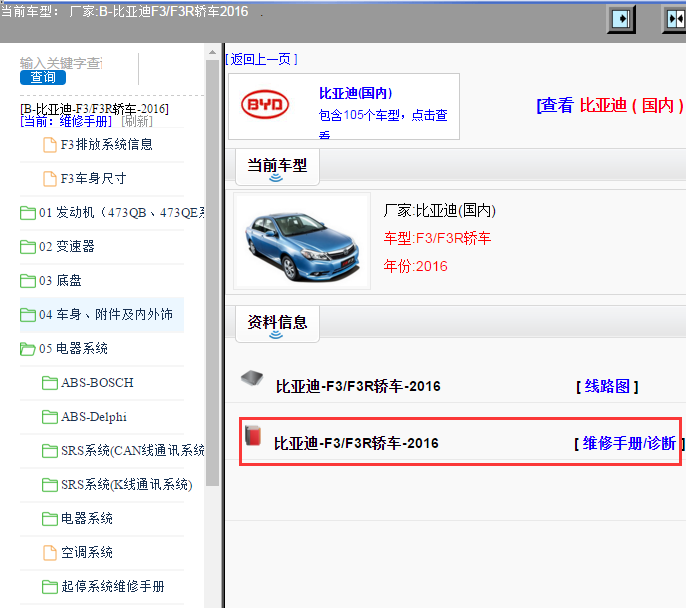
Task: Click 比亚迪-F3/F3R轿车-2016 title in 维修手册 row
Action: point(356,443)
